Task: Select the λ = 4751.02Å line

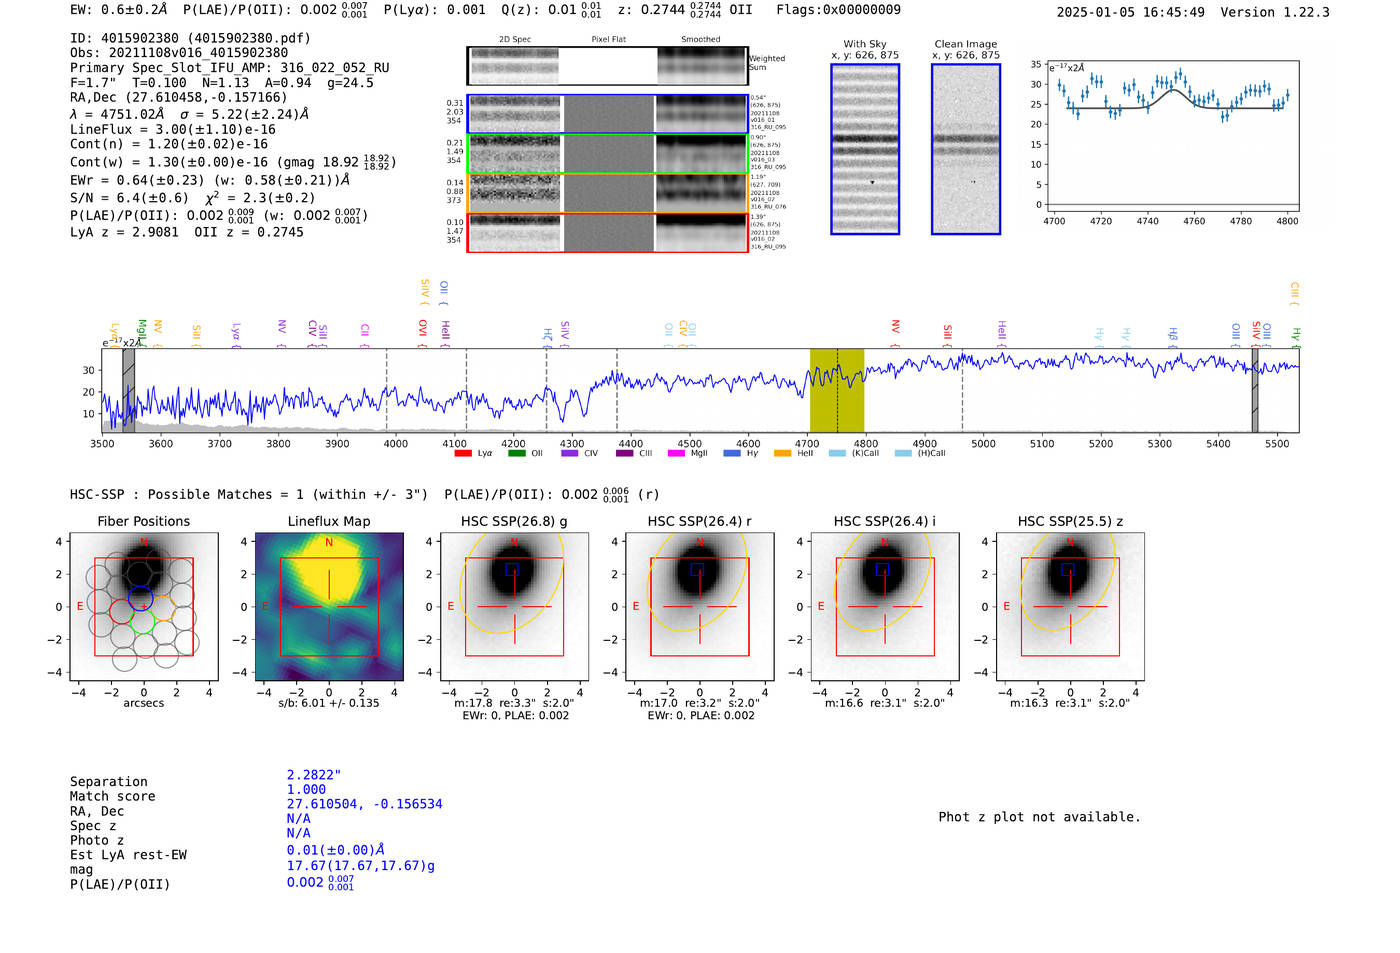Action: point(189,114)
